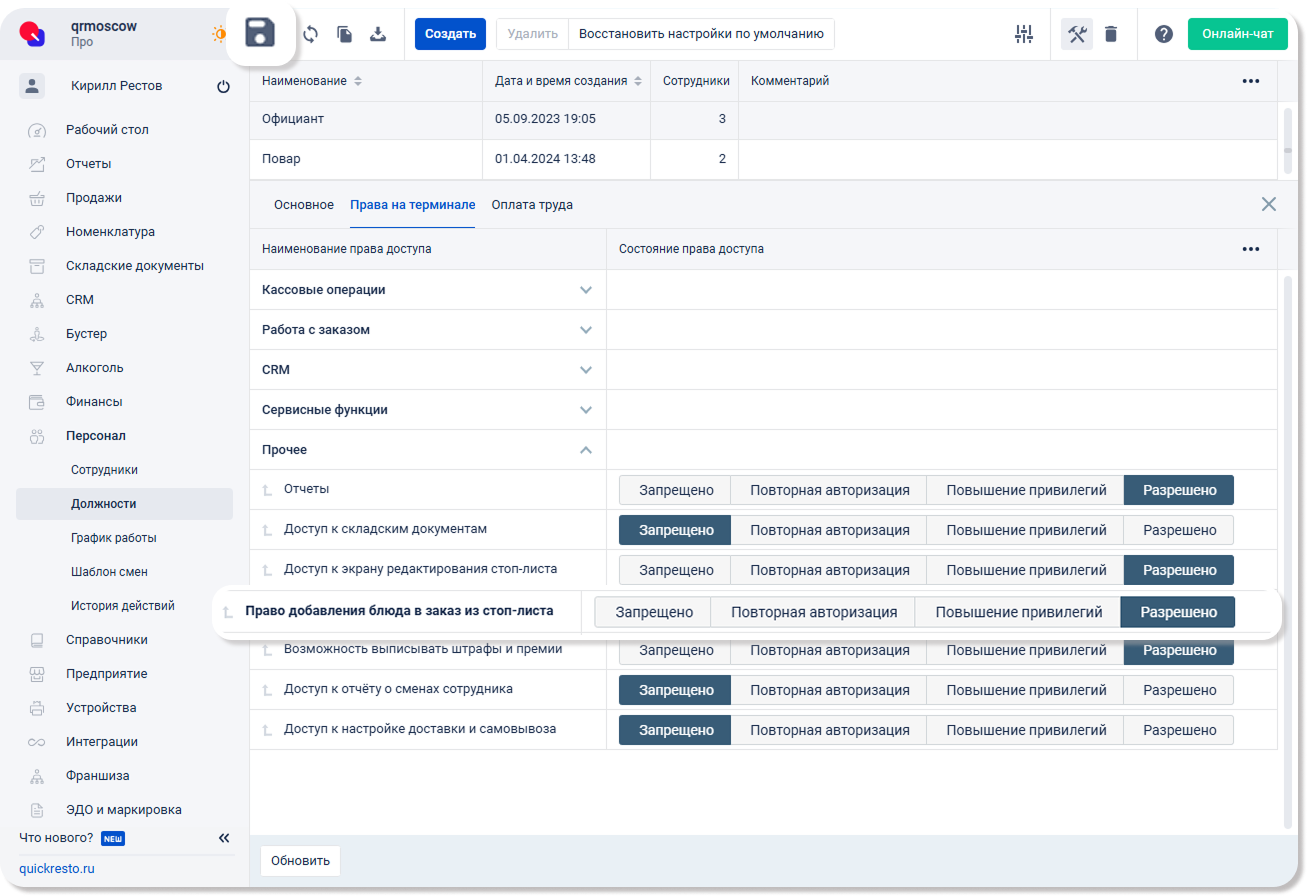1307x896 pixels.
Task: Click the refresh arrows icon in top toolbar
Action: coord(311,34)
